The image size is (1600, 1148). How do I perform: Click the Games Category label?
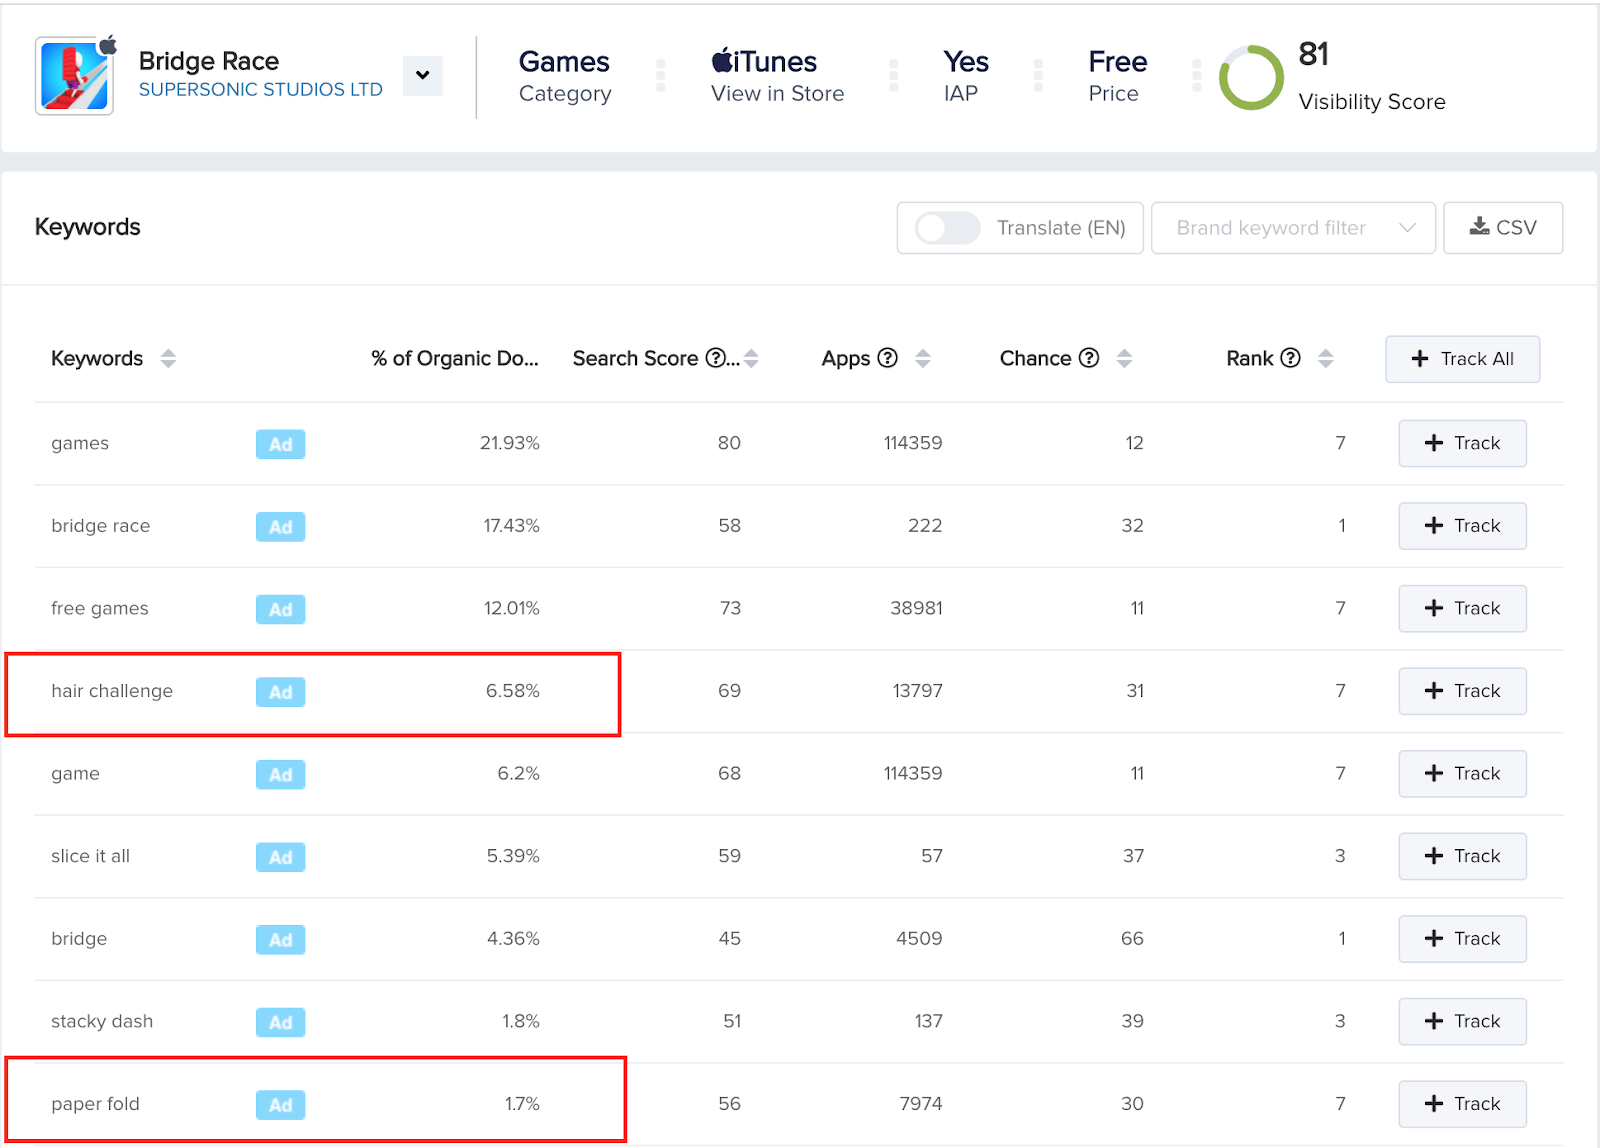(x=565, y=76)
